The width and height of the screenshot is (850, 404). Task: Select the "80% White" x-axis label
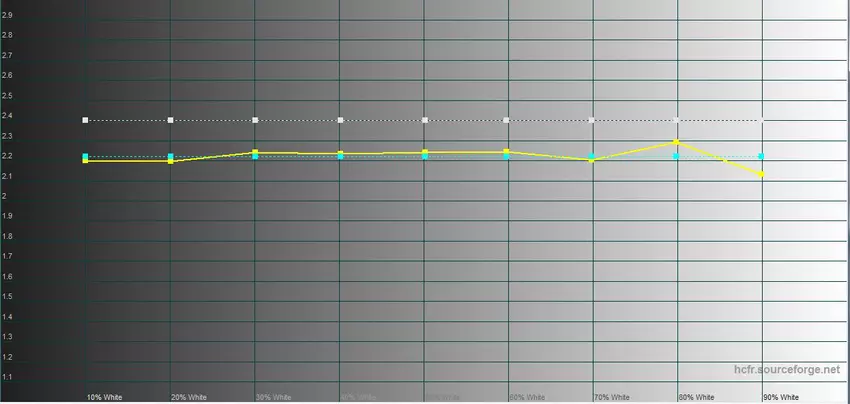697,397
